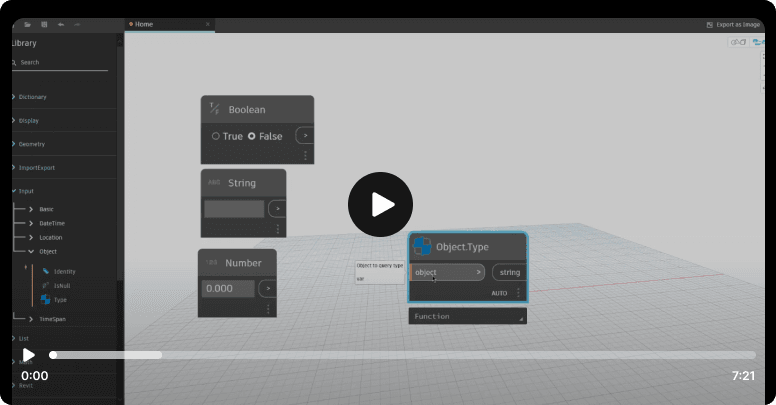Click the Number node 0.000 value field
776x405 pixels.
228,289
